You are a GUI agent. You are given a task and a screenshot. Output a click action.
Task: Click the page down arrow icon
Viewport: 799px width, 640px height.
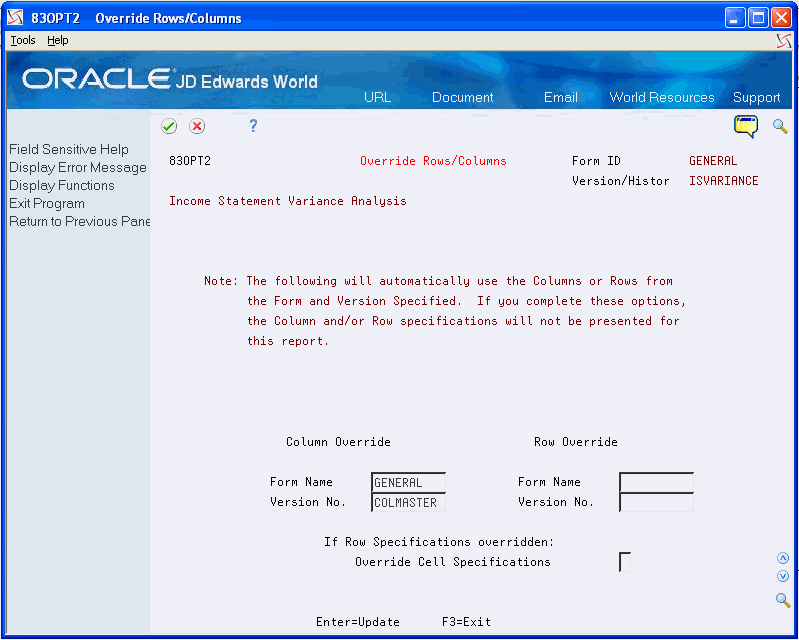click(x=783, y=576)
